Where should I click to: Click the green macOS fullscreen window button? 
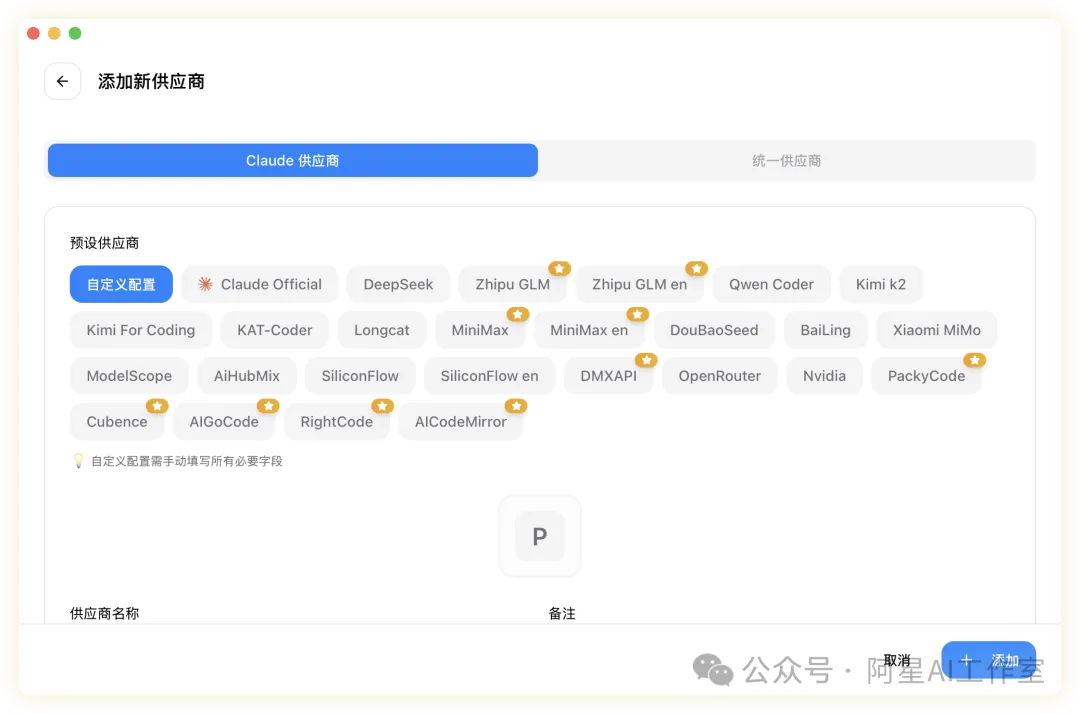pos(75,34)
